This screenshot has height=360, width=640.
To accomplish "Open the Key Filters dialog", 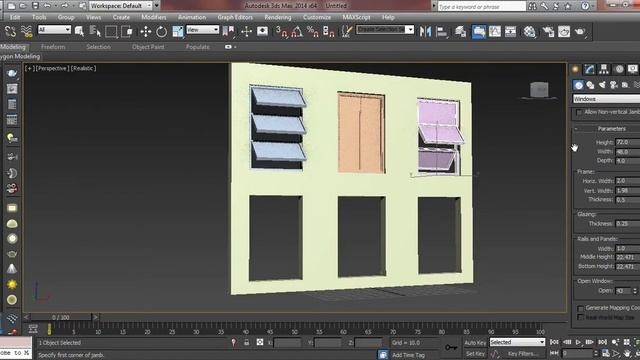I will click(522, 353).
